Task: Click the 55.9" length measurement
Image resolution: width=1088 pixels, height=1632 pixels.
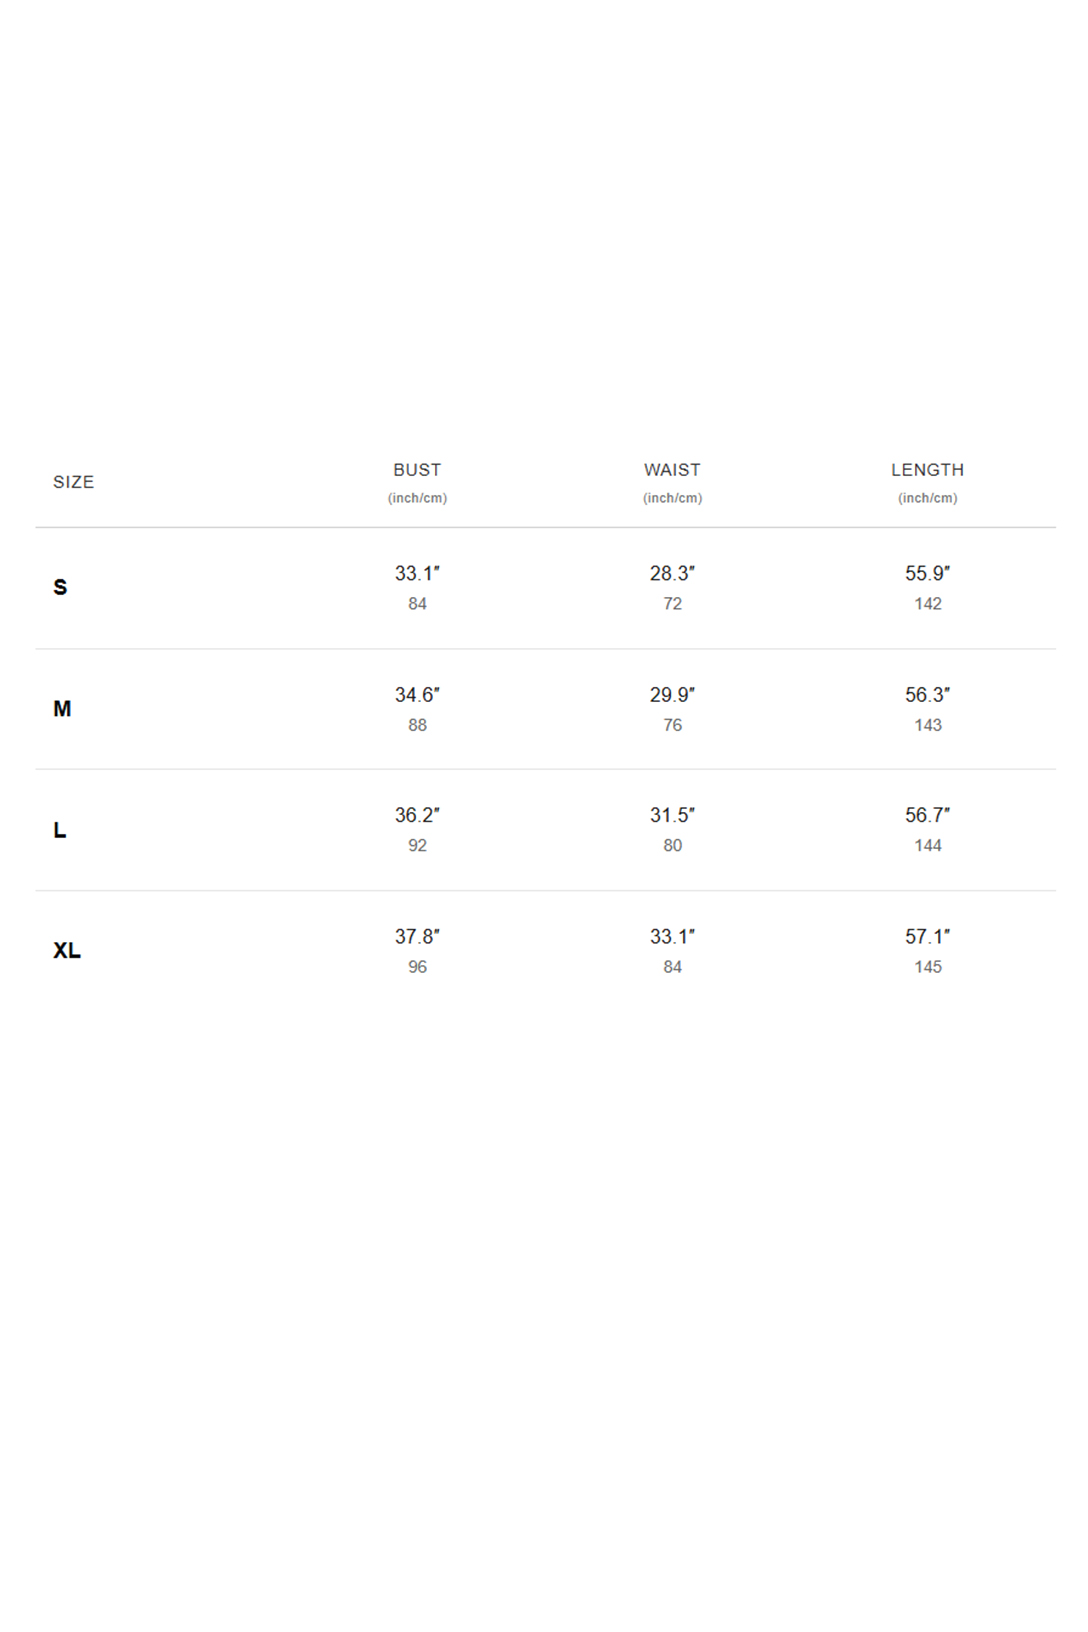Action: pyautogui.click(x=927, y=573)
